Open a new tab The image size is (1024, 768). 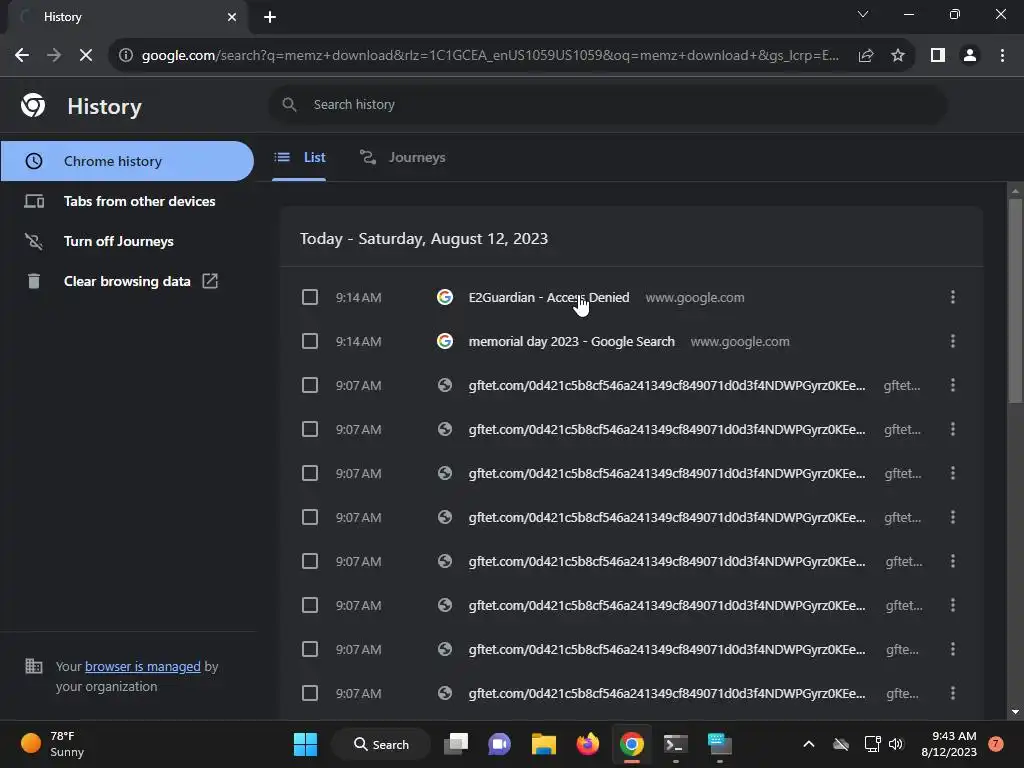pos(270,17)
